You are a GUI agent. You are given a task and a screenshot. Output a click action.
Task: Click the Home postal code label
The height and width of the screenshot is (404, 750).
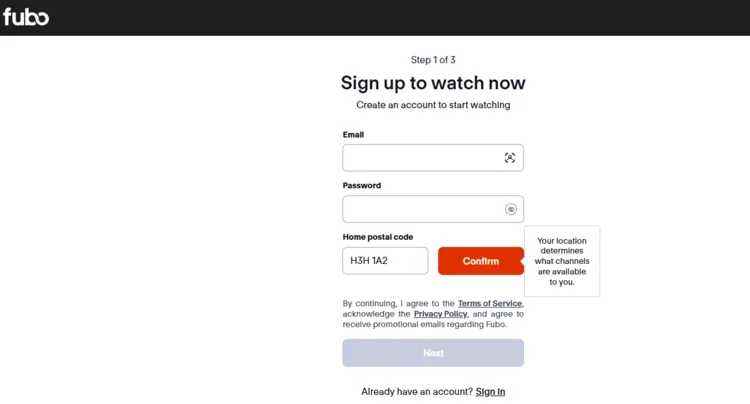[378, 237]
